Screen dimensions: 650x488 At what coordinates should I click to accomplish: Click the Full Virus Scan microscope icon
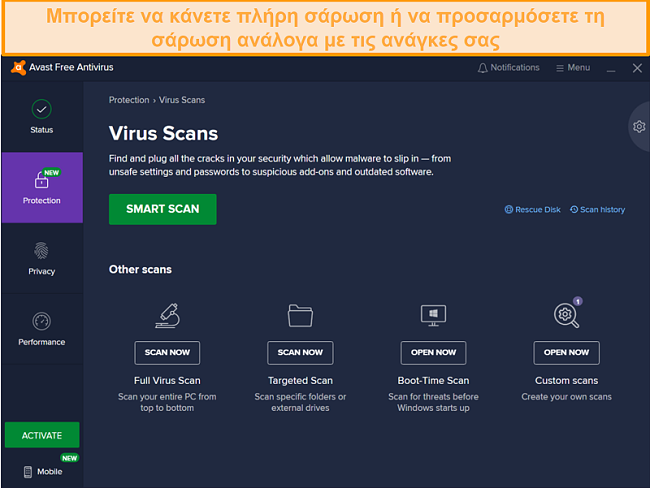point(167,316)
